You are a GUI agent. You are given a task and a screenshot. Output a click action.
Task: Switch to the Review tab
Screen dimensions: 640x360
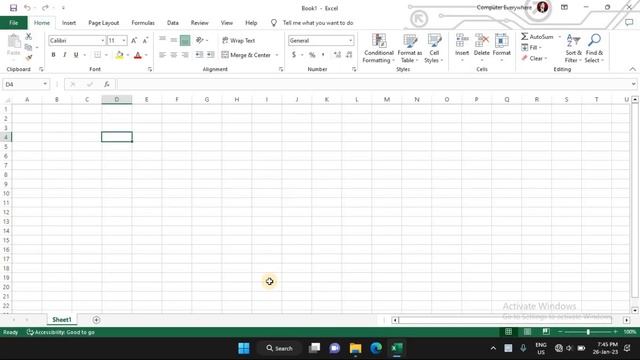click(x=200, y=23)
